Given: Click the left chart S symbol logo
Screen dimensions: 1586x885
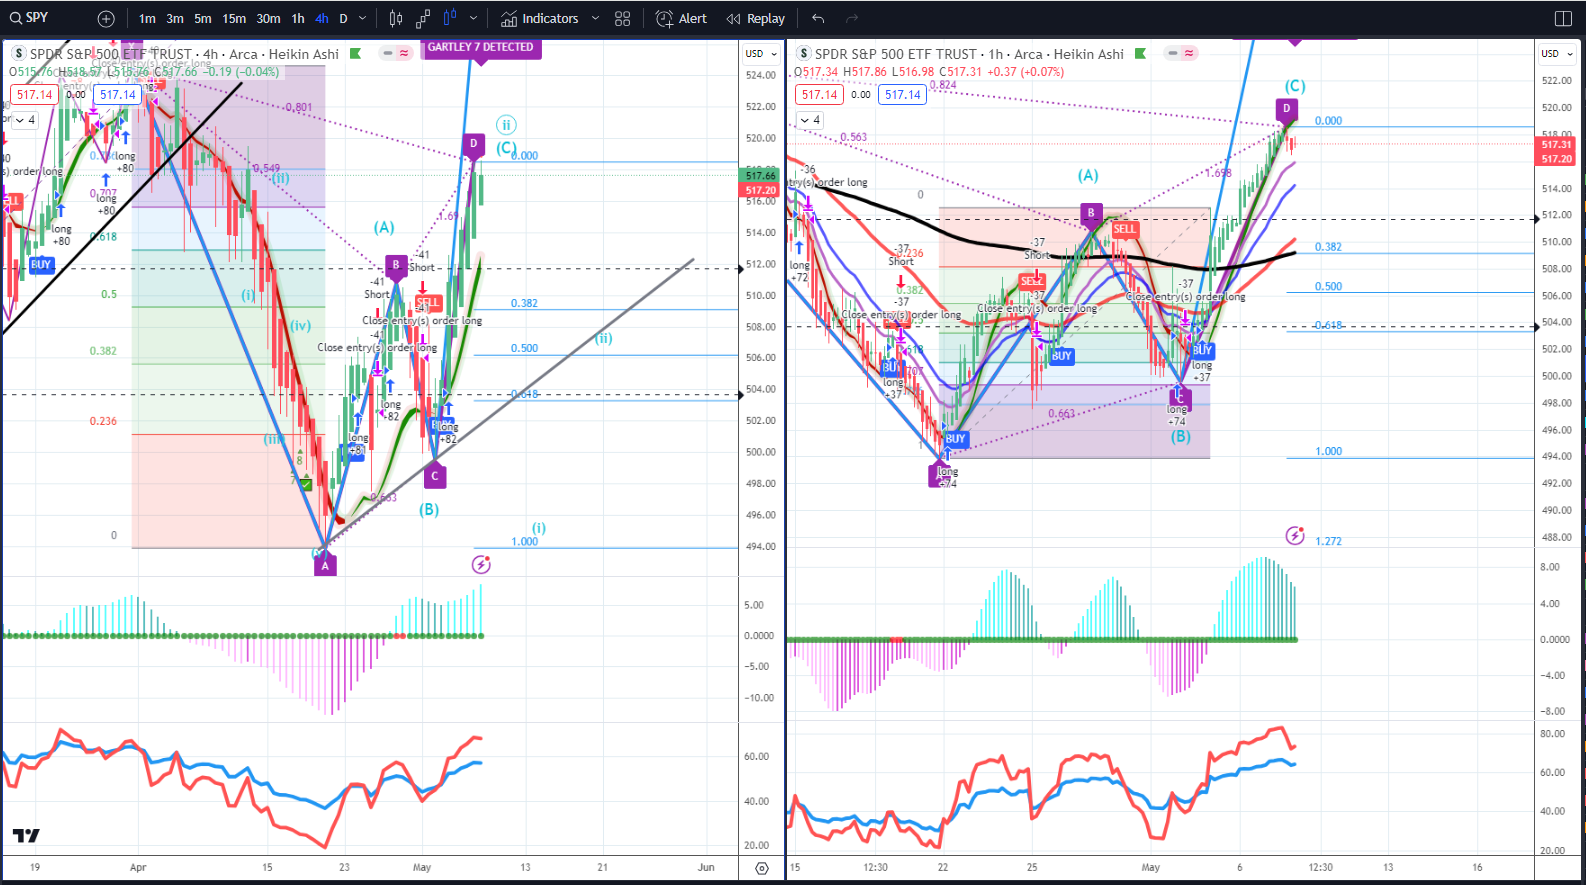Looking at the screenshot, I should [18, 54].
